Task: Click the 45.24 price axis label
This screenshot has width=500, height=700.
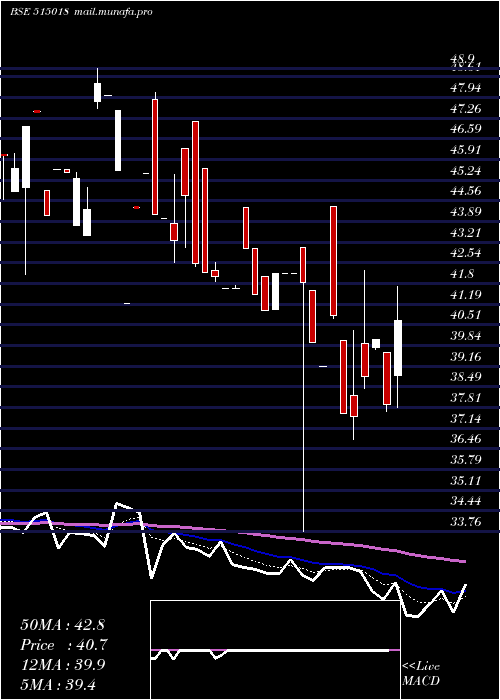Action: [x=466, y=171]
